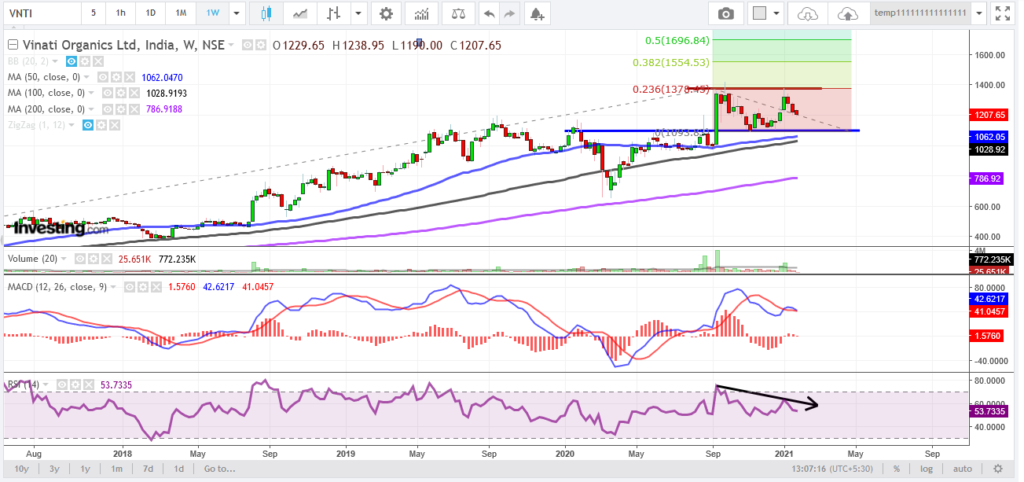Select the 1W interval
This screenshot has width=1024, height=482.
pos(213,13)
